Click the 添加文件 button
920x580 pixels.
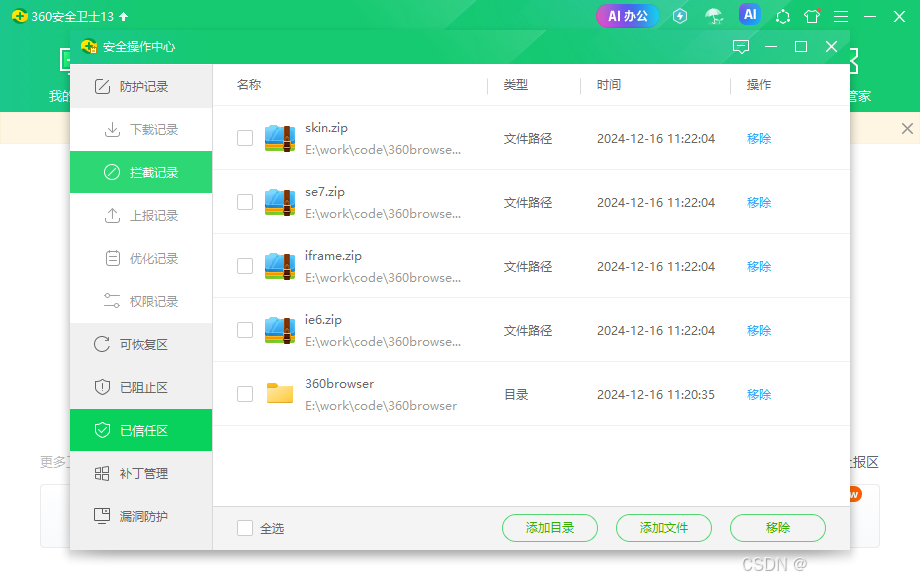point(664,528)
